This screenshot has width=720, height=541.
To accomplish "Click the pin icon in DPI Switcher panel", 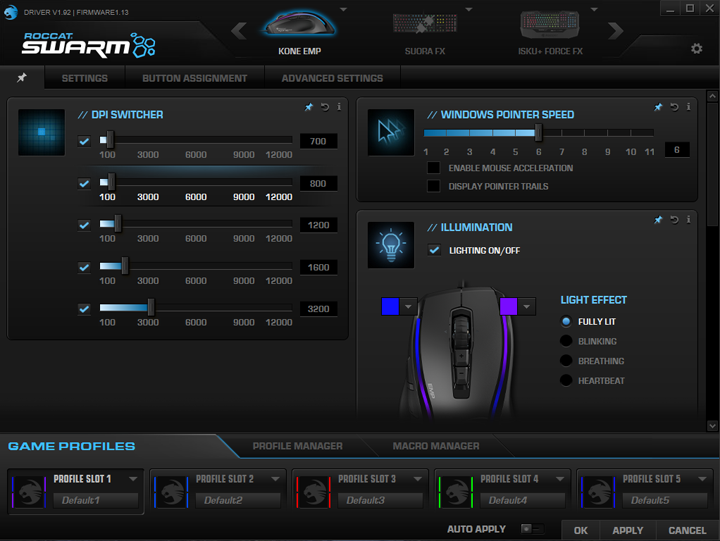I will pos(310,106).
